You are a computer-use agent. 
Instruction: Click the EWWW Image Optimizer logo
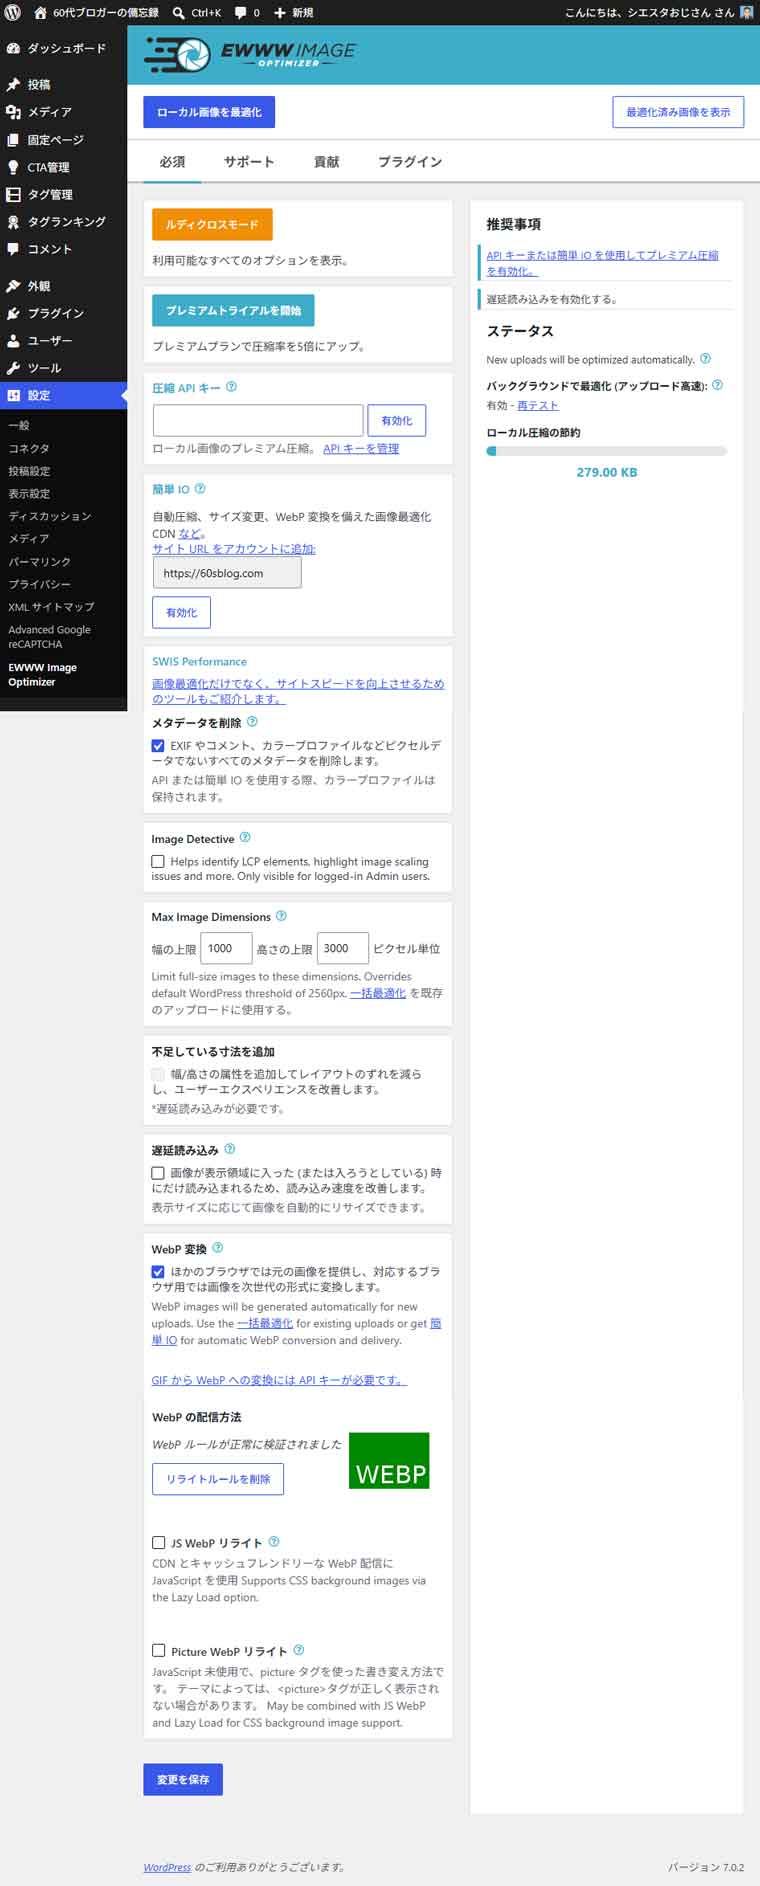click(250, 54)
